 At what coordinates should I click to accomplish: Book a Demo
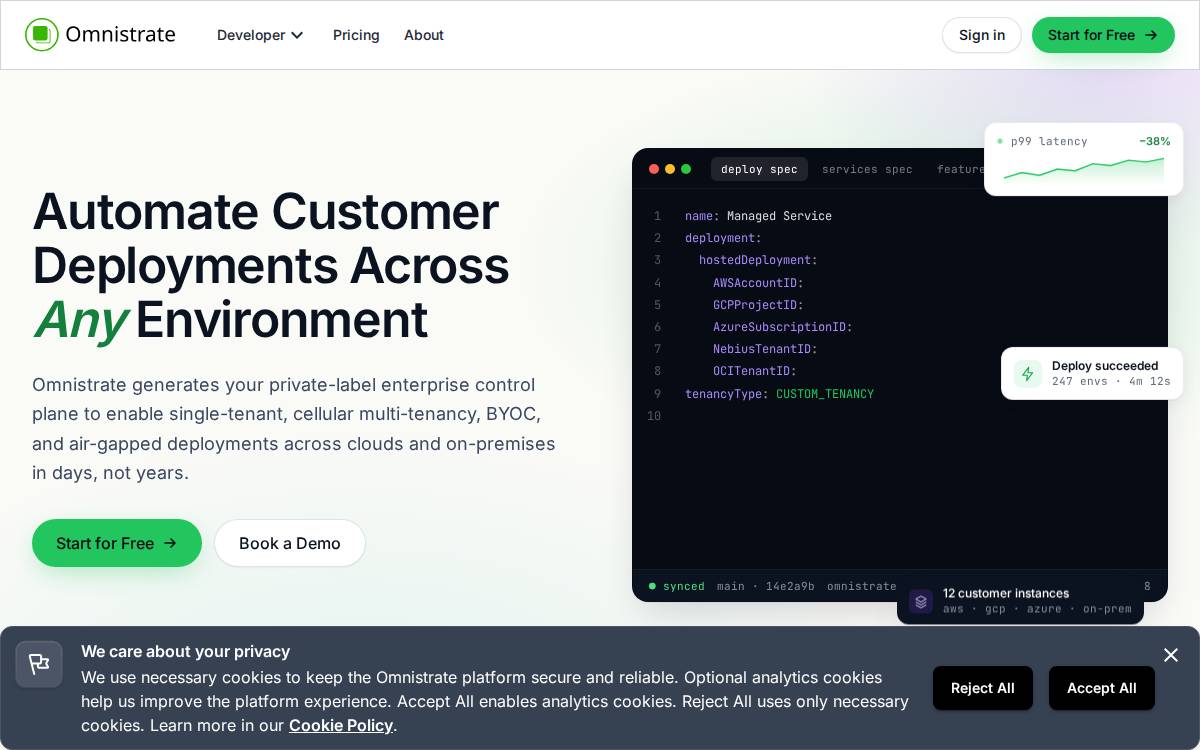pos(290,543)
